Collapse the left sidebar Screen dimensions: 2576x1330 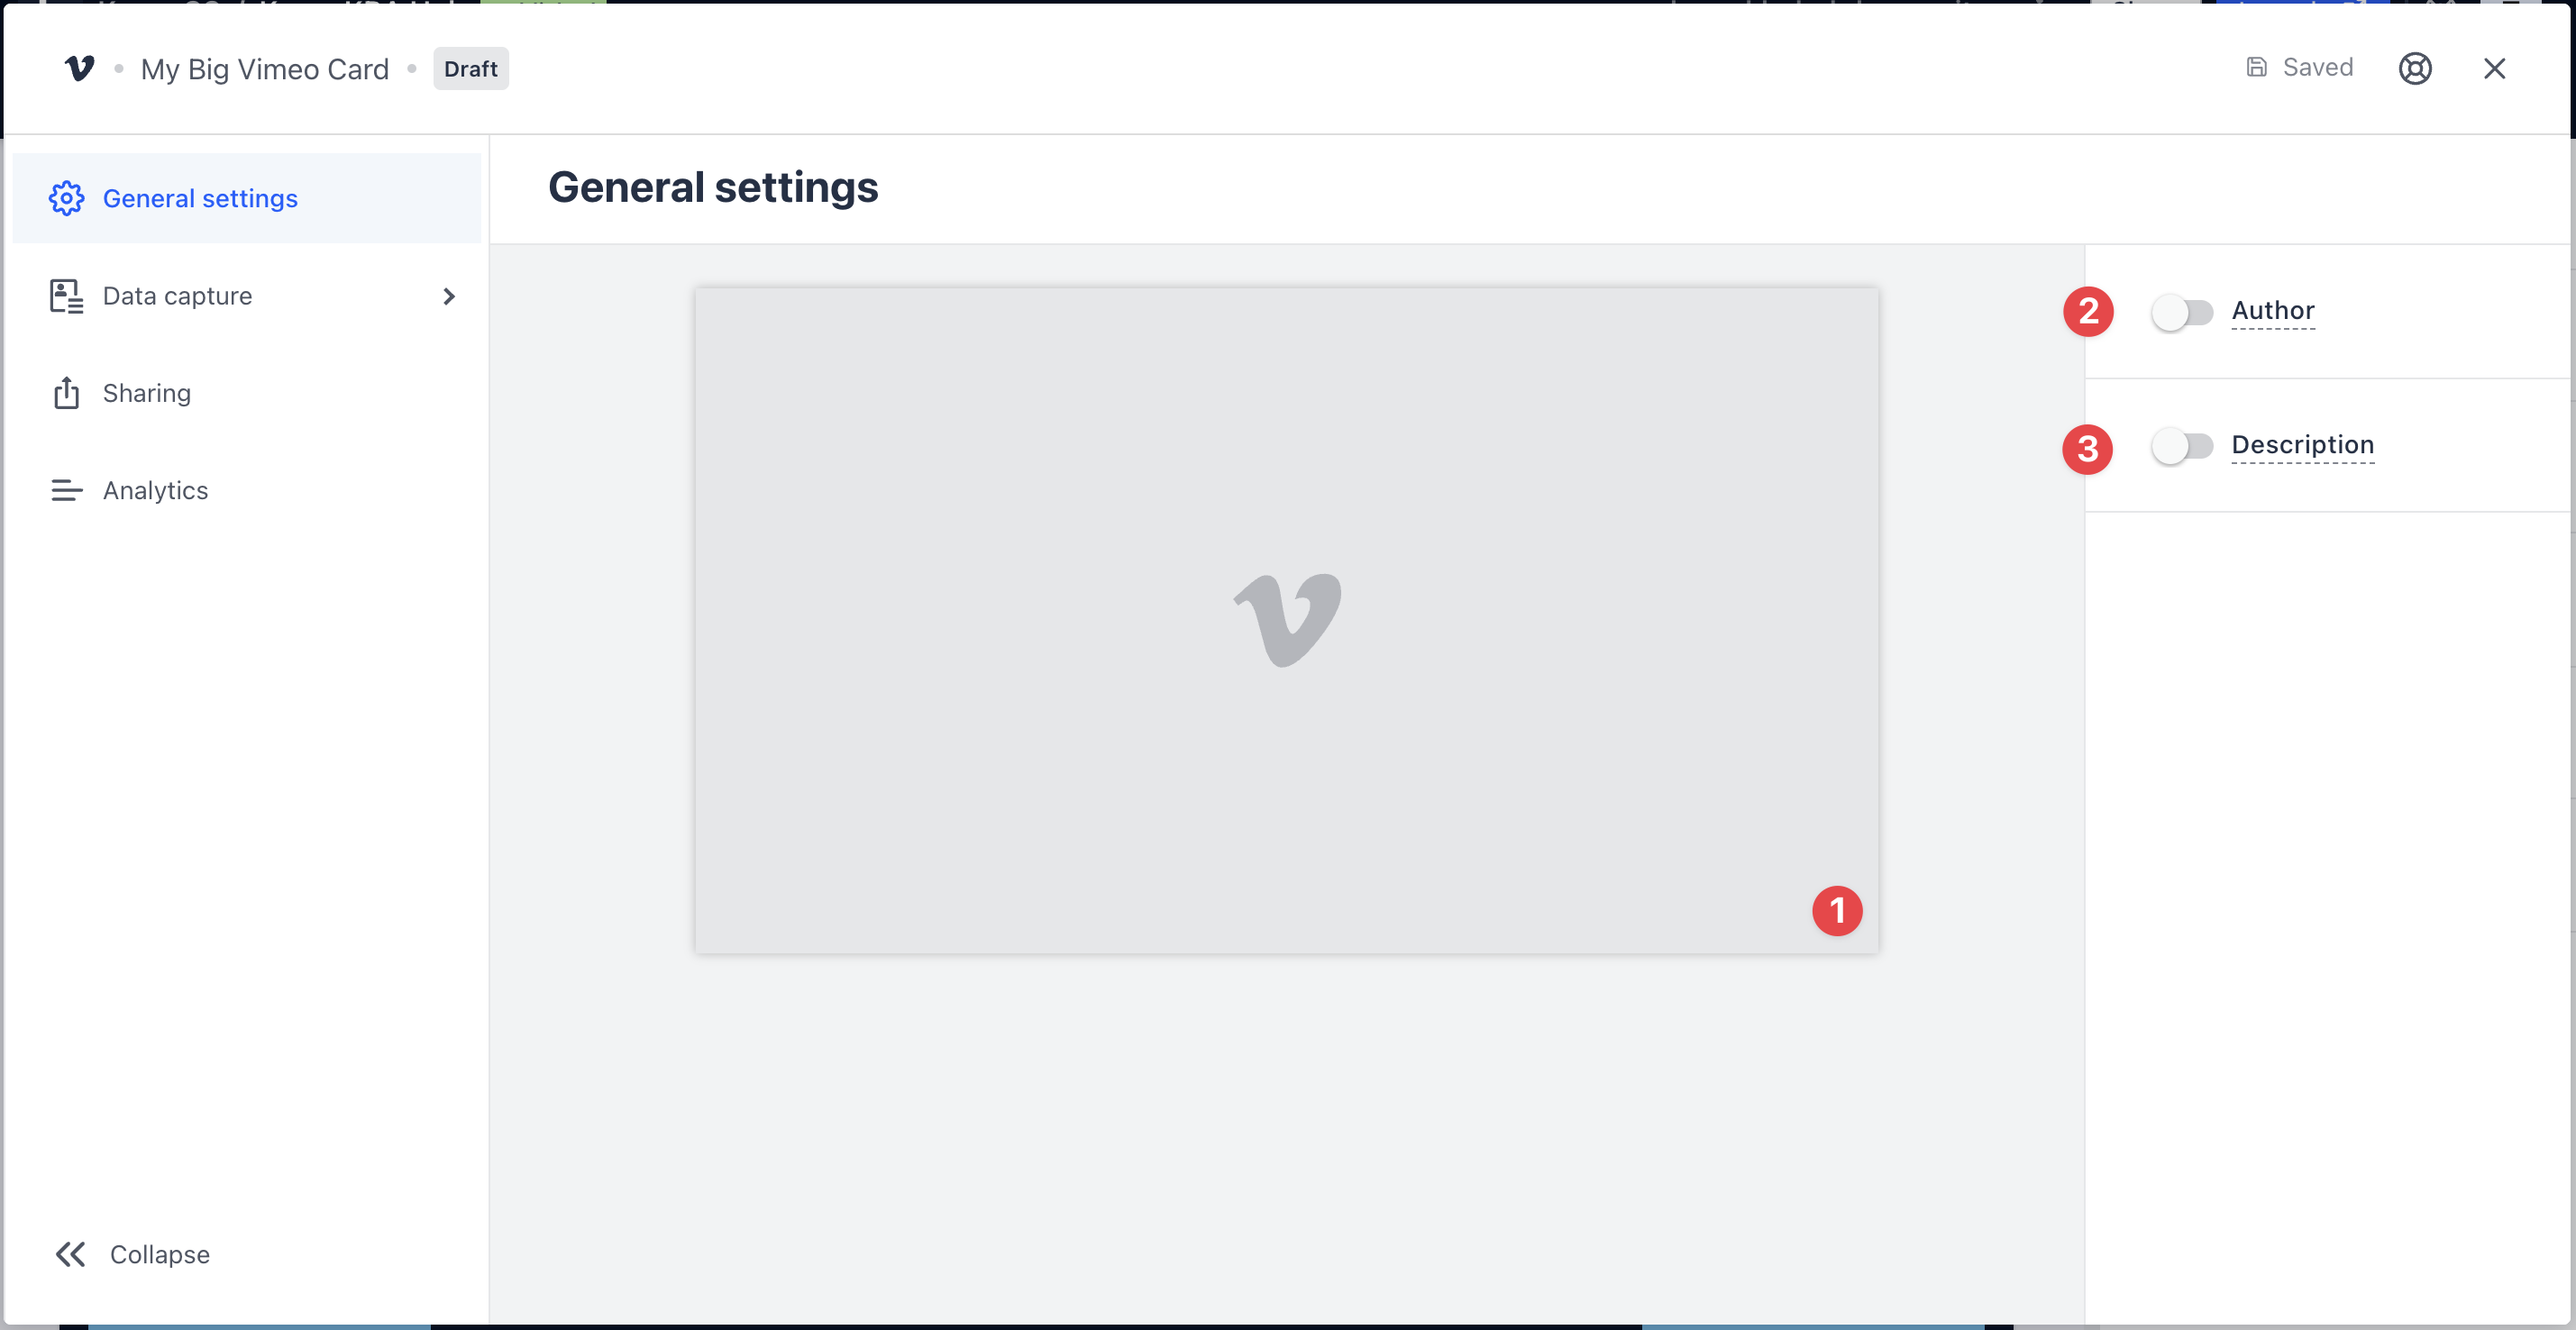point(132,1254)
